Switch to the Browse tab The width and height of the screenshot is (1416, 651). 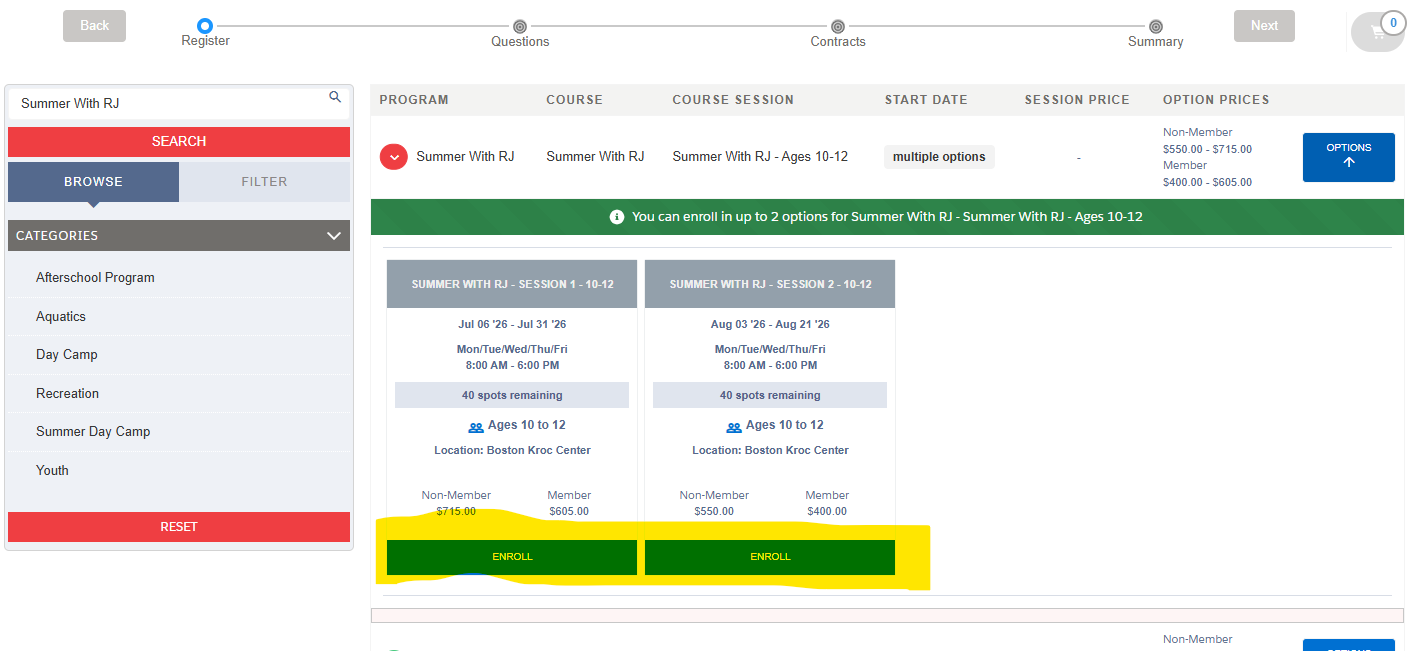pyautogui.click(x=93, y=182)
